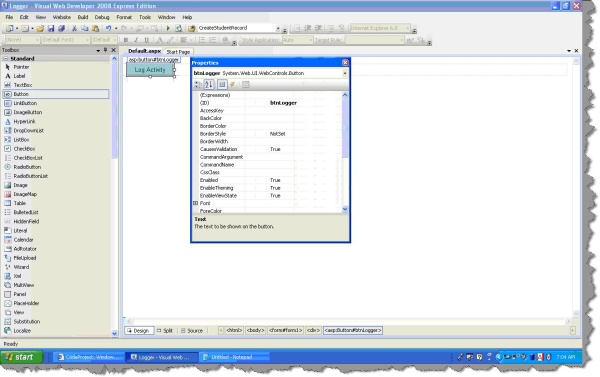Open the Website menu
Viewport: 600px width, 377px height.
[62, 17]
